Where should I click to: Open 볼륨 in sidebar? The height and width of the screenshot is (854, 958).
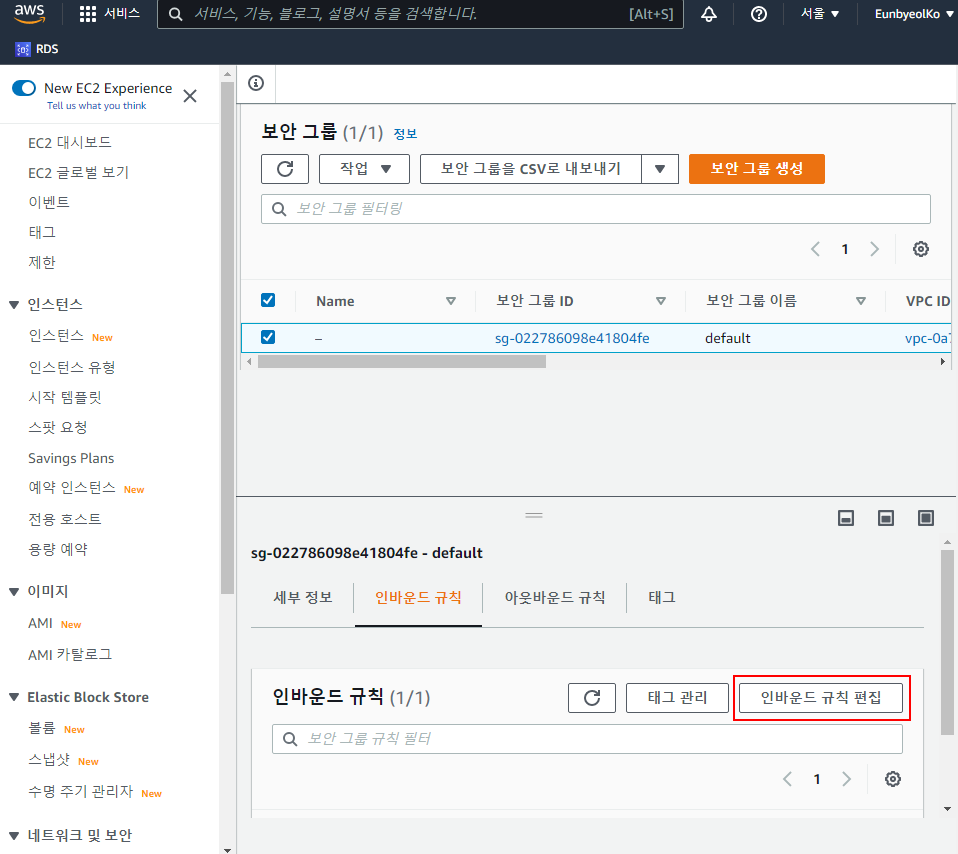click(x=42, y=728)
